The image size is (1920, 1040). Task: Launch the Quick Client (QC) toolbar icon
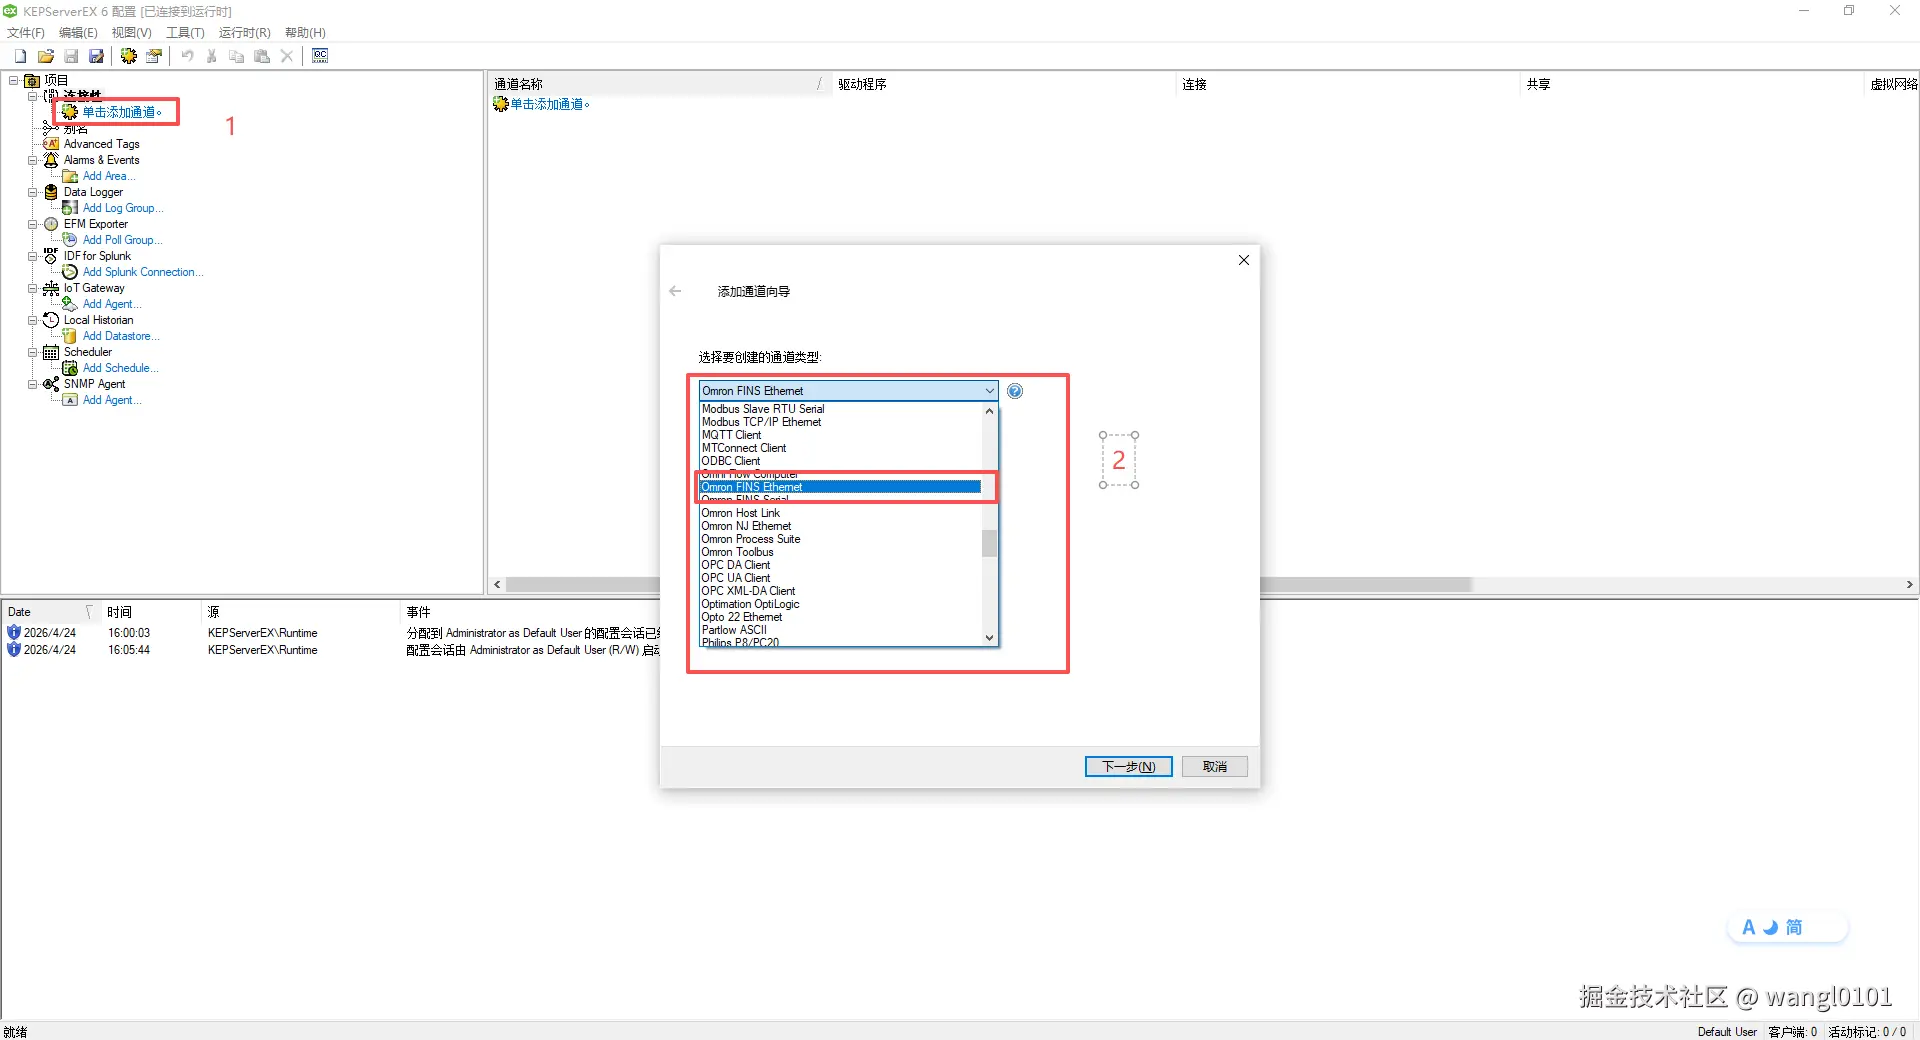pyautogui.click(x=320, y=56)
